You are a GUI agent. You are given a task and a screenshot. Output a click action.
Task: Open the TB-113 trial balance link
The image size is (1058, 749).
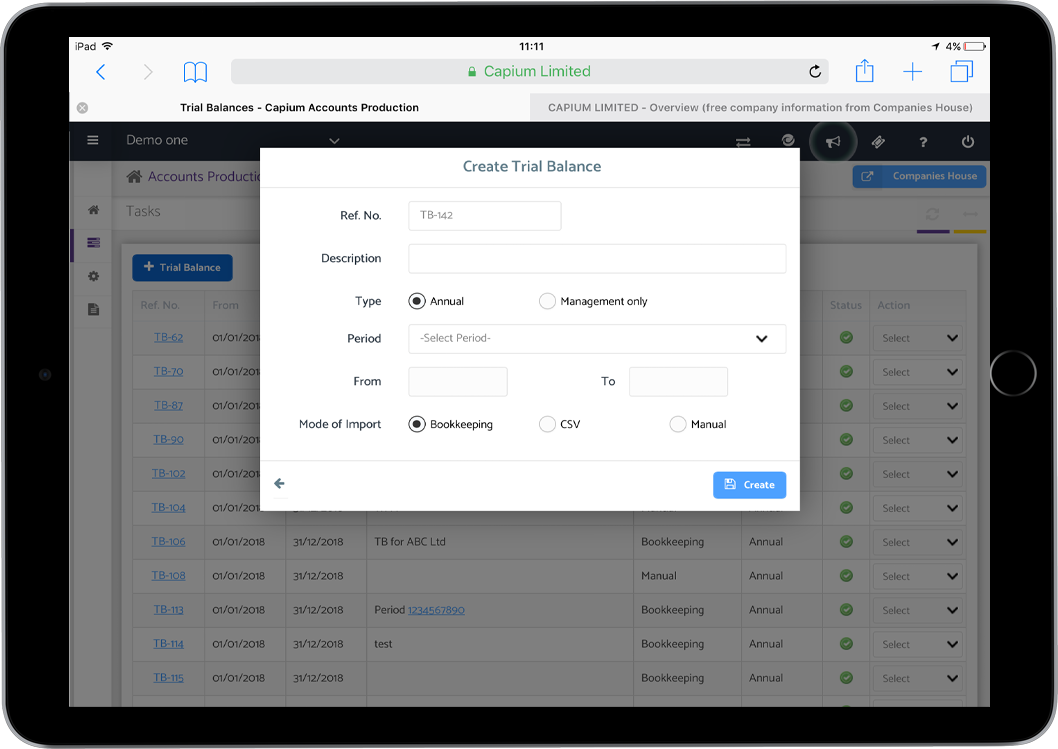coord(168,610)
